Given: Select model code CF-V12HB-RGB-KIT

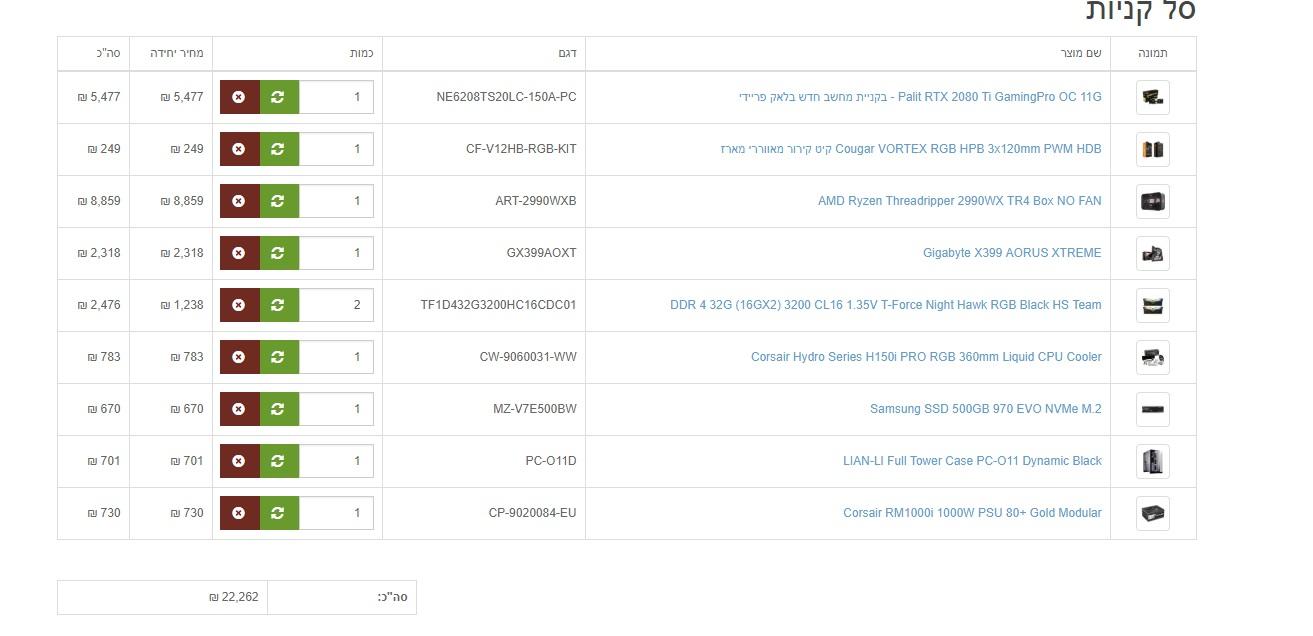Looking at the screenshot, I should point(521,149).
